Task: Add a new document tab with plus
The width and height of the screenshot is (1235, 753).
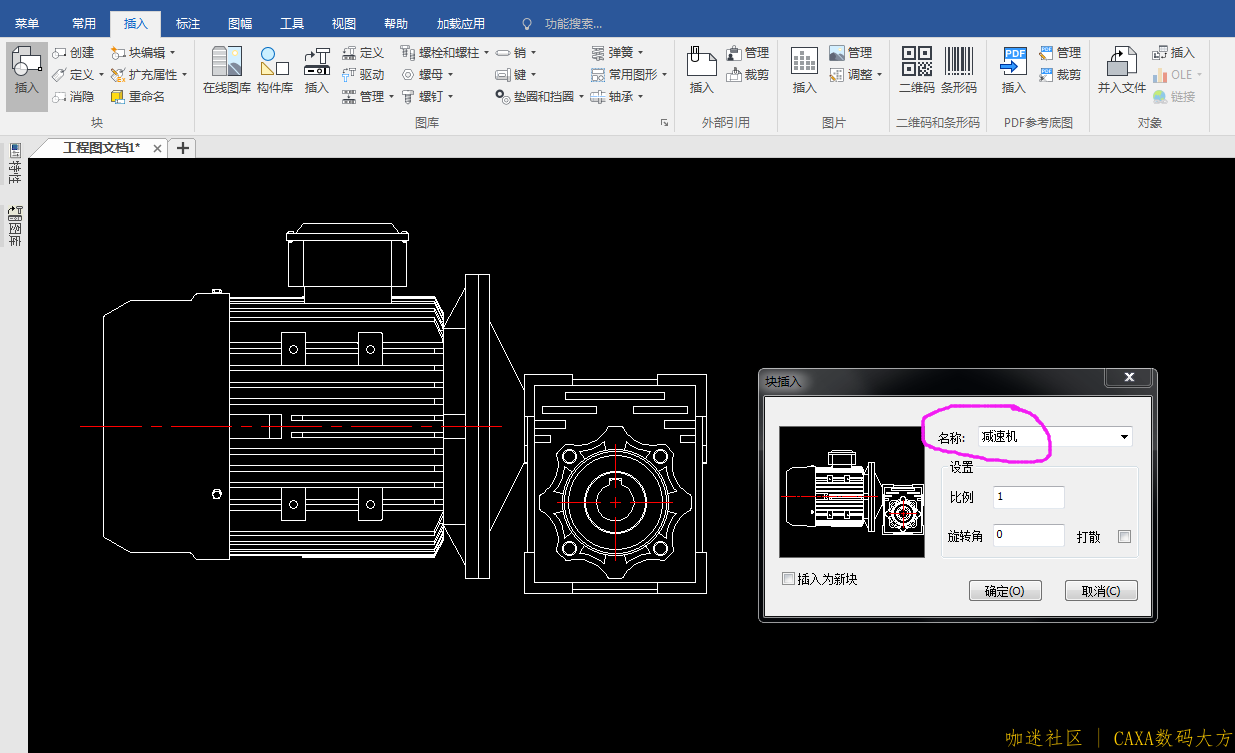Action: (x=183, y=148)
